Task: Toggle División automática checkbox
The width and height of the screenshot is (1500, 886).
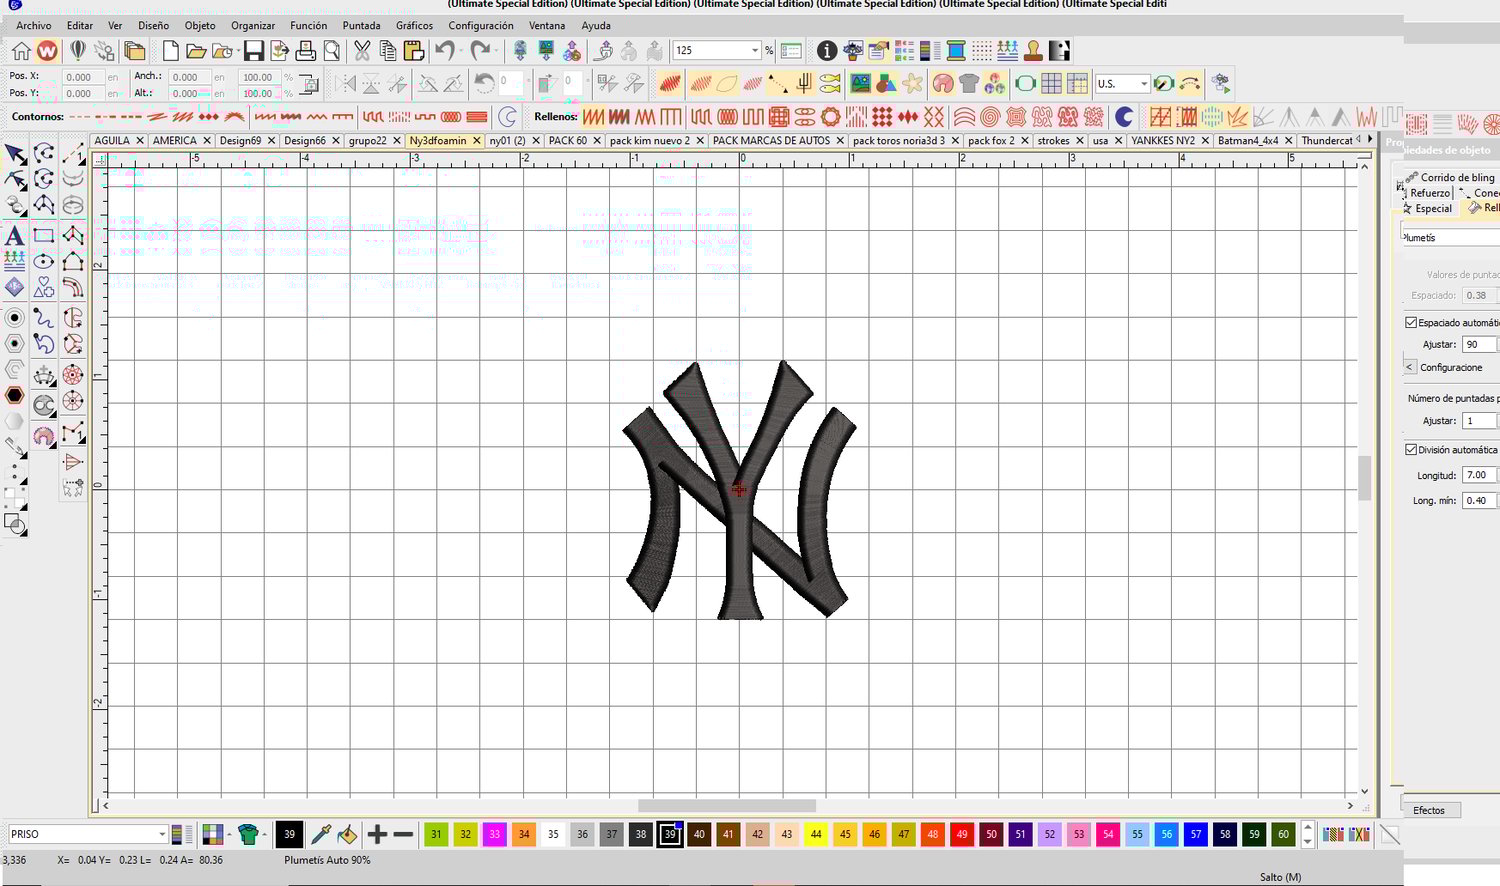Action: tap(1411, 450)
